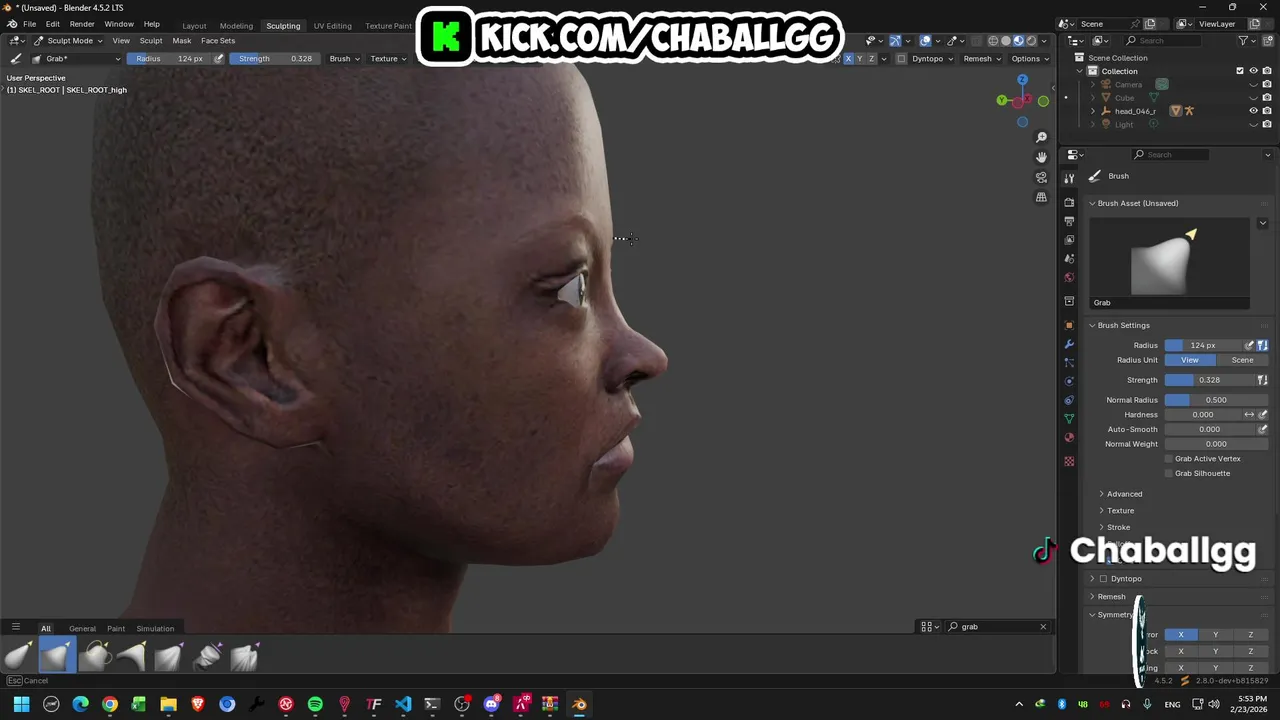The height and width of the screenshot is (720, 1280).
Task: Open the Material properties tab
Action: click(x=1069, y=438)
